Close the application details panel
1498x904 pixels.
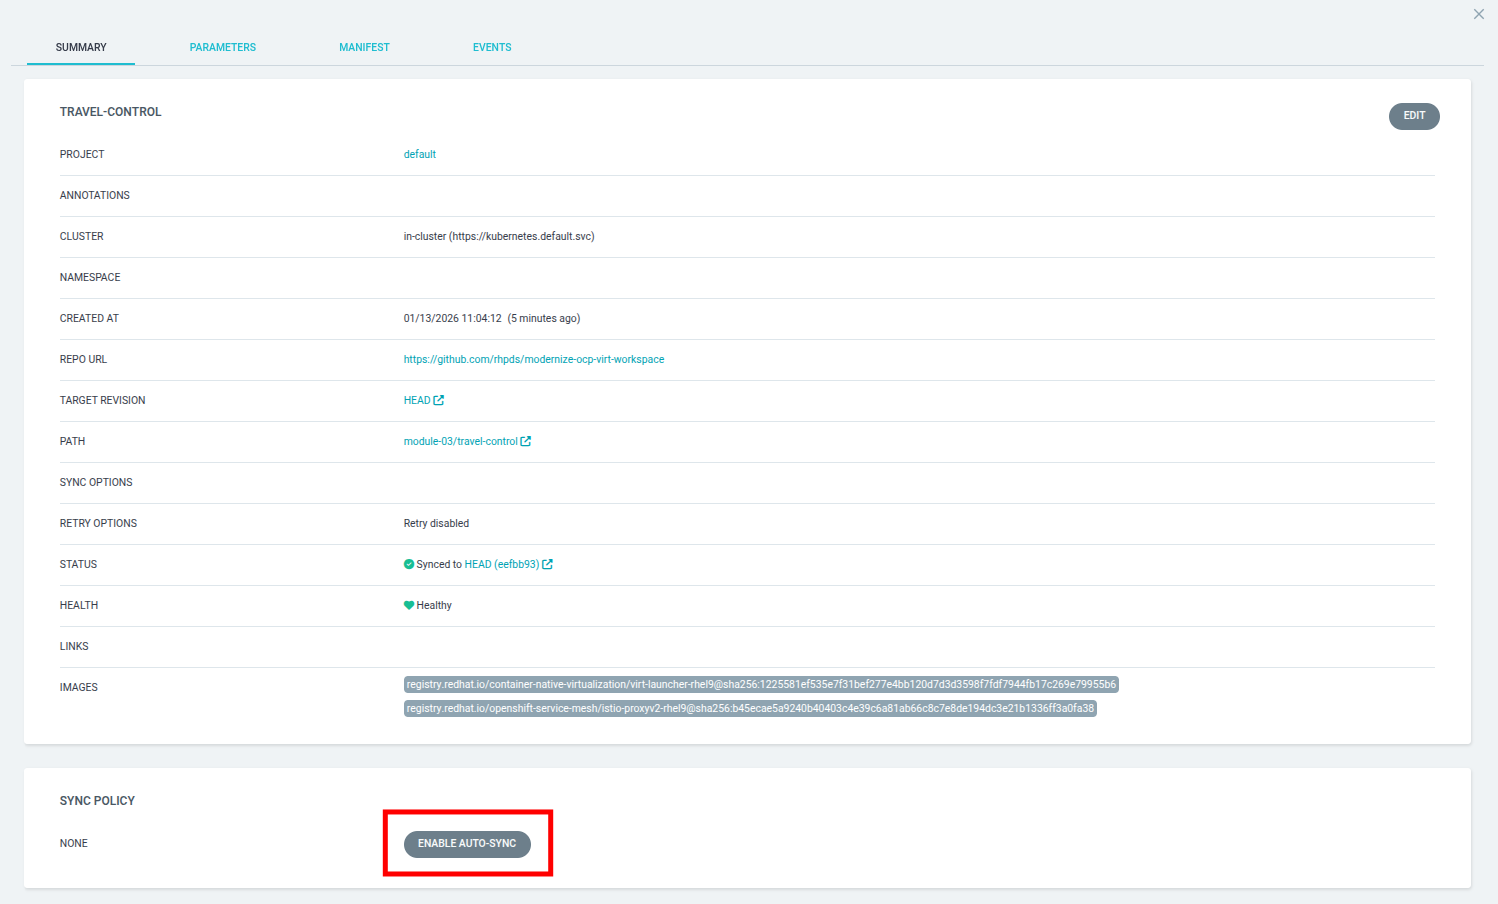coord(1479,14)
